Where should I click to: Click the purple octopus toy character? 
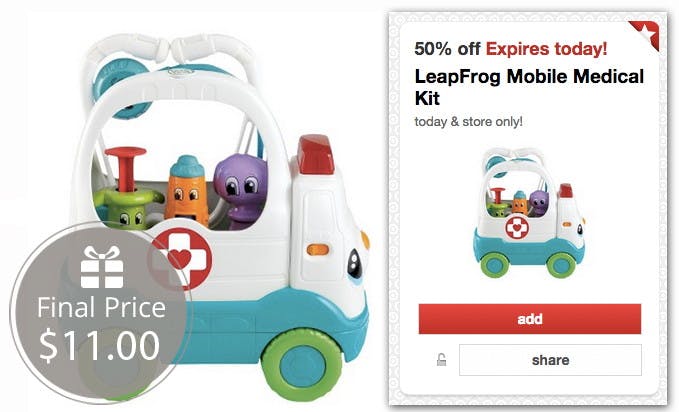point(239,191)
